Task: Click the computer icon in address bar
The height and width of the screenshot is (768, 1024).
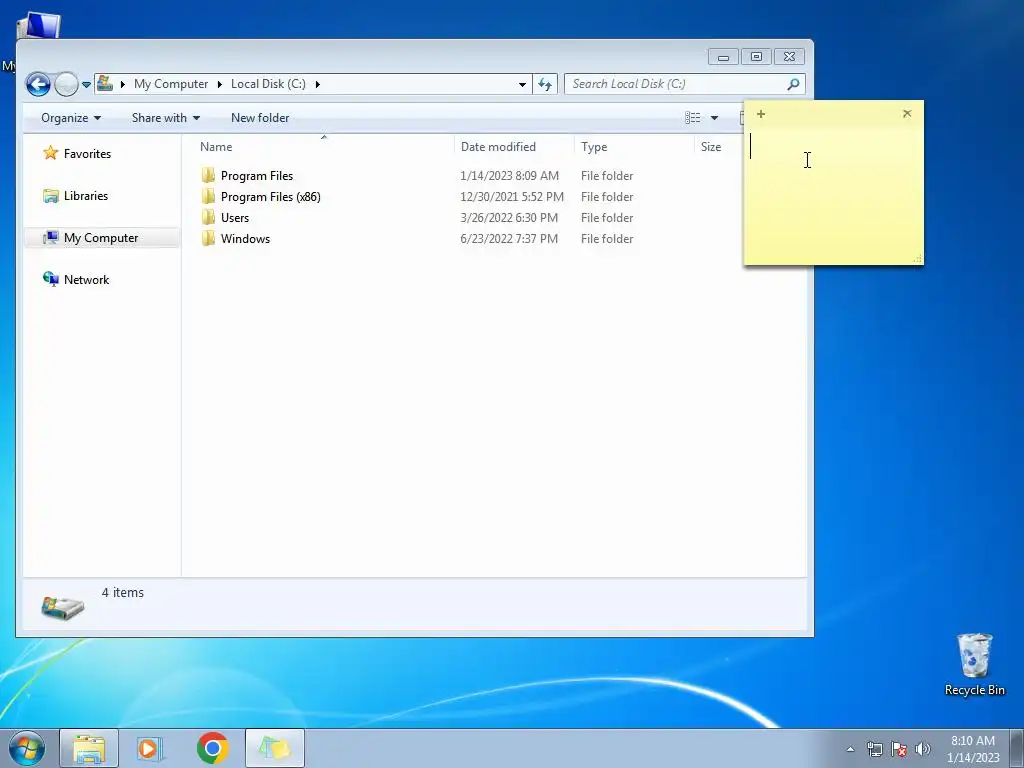Action: pyautogui.click(x=104, y=84)
